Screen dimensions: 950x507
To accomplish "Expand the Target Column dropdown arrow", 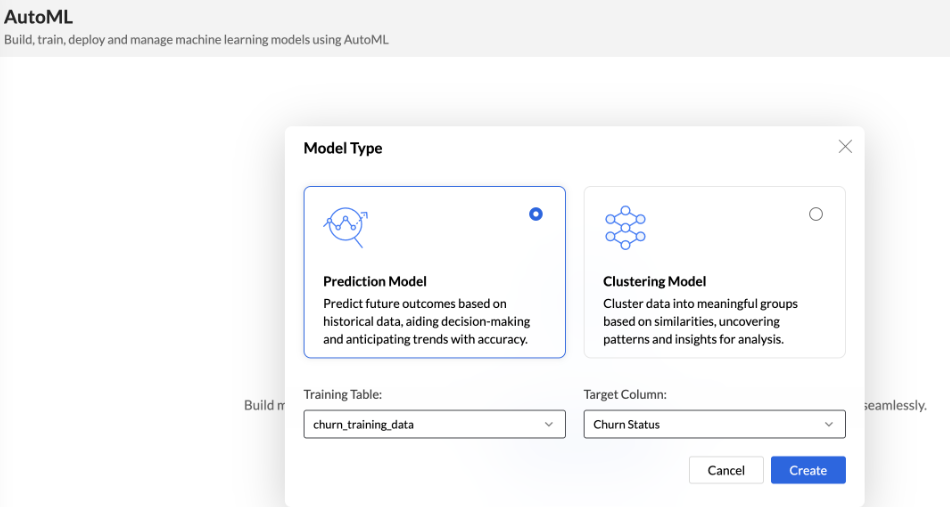I will tap(828, 425).
